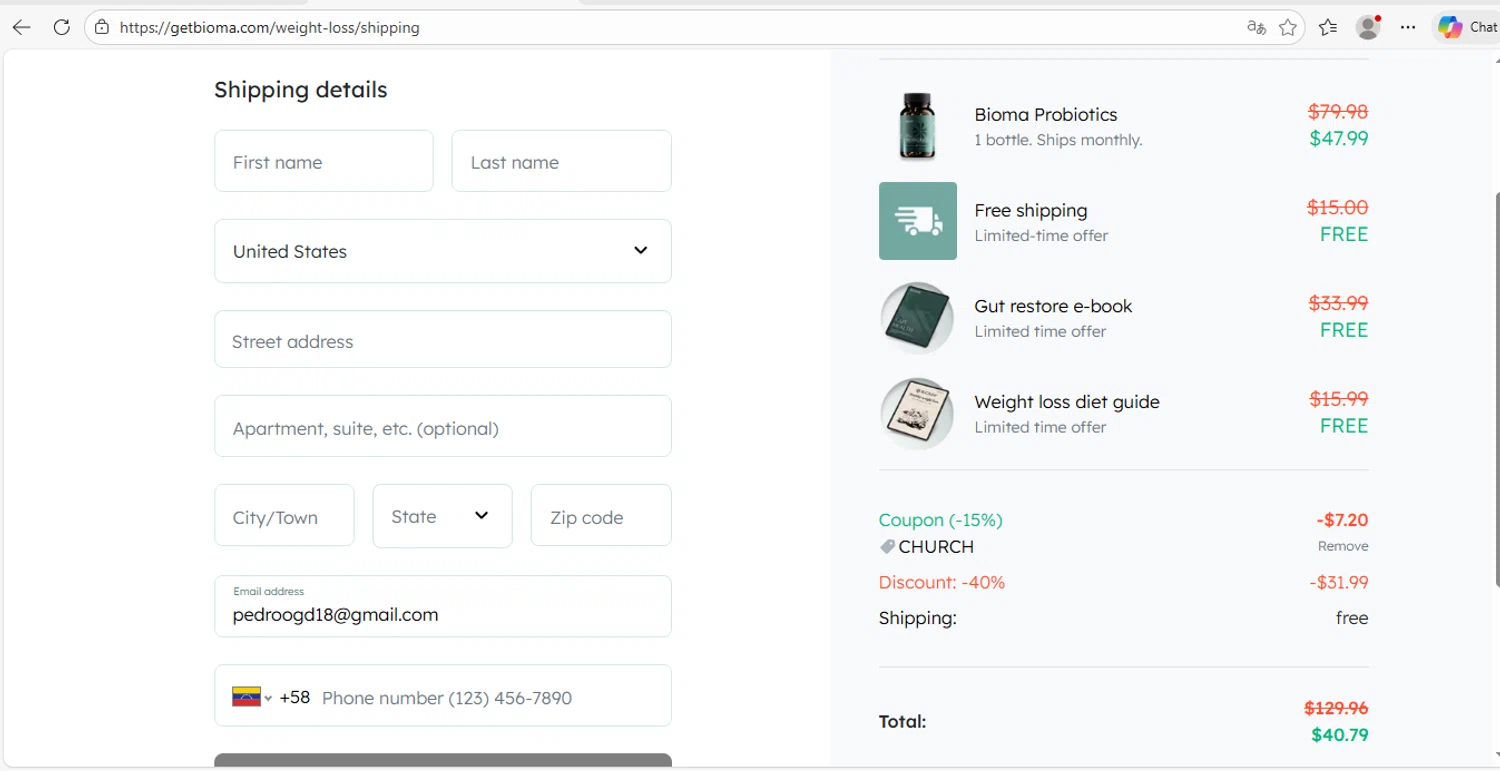View site info lock icon
Viewport: 1500px width, 771px height.
point(101,27)
